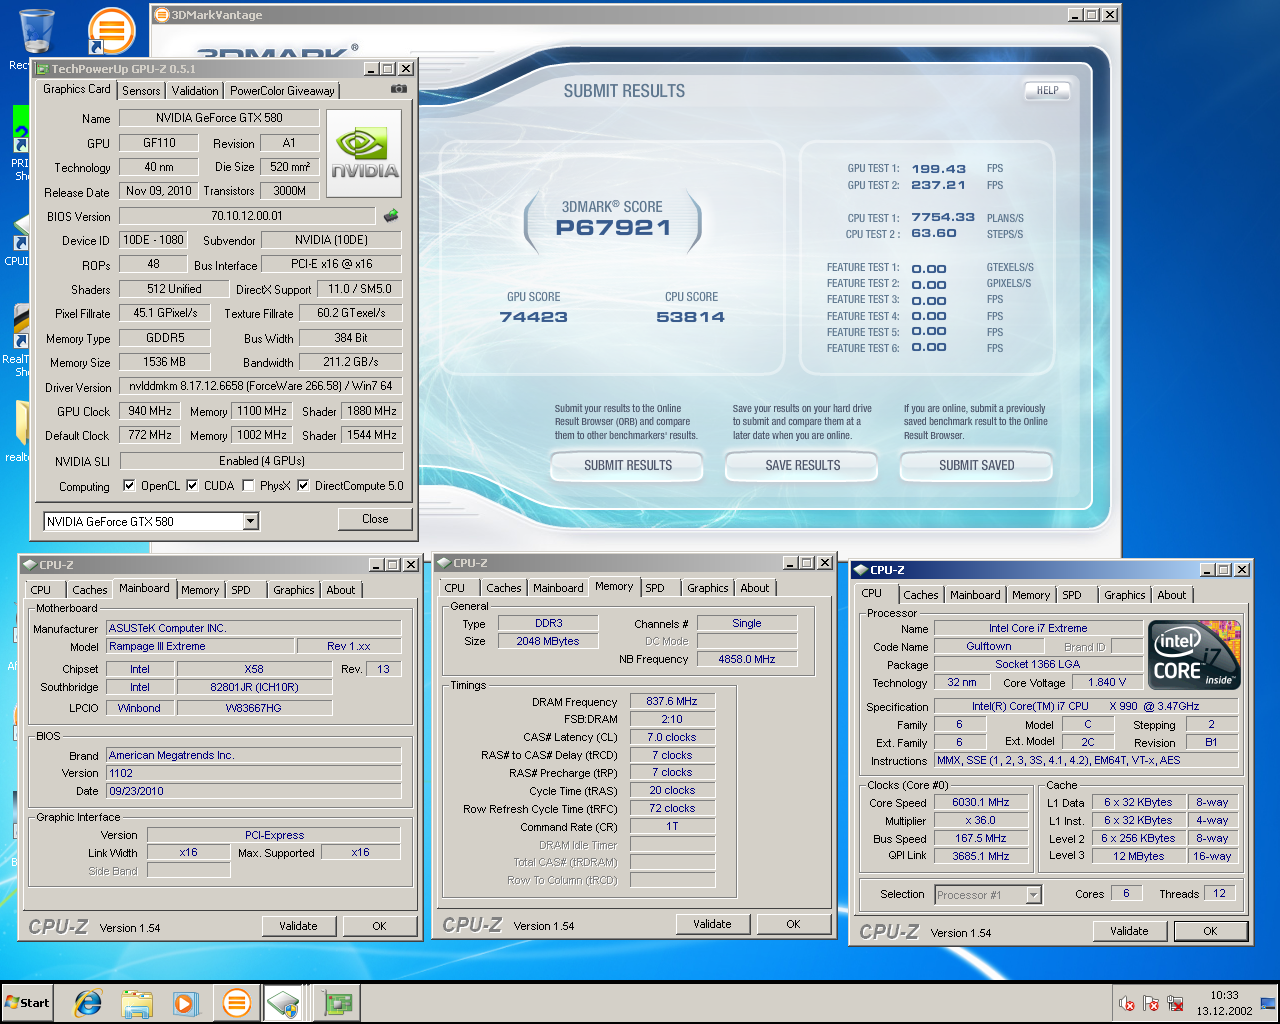This screenshot has width=1280, height=1024.
Task: Click the GPU-Z title bar icon
Action: tap(43, 69)
